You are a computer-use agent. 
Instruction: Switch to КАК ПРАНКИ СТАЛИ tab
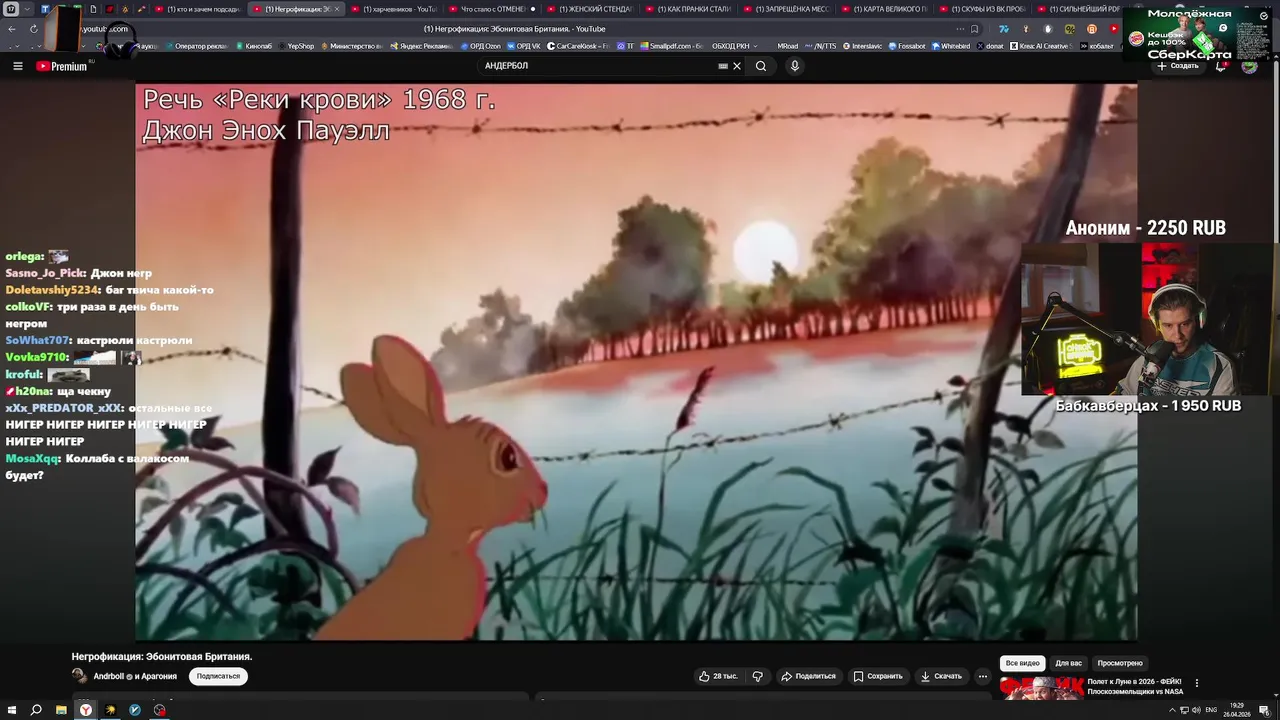click(688, 9)
